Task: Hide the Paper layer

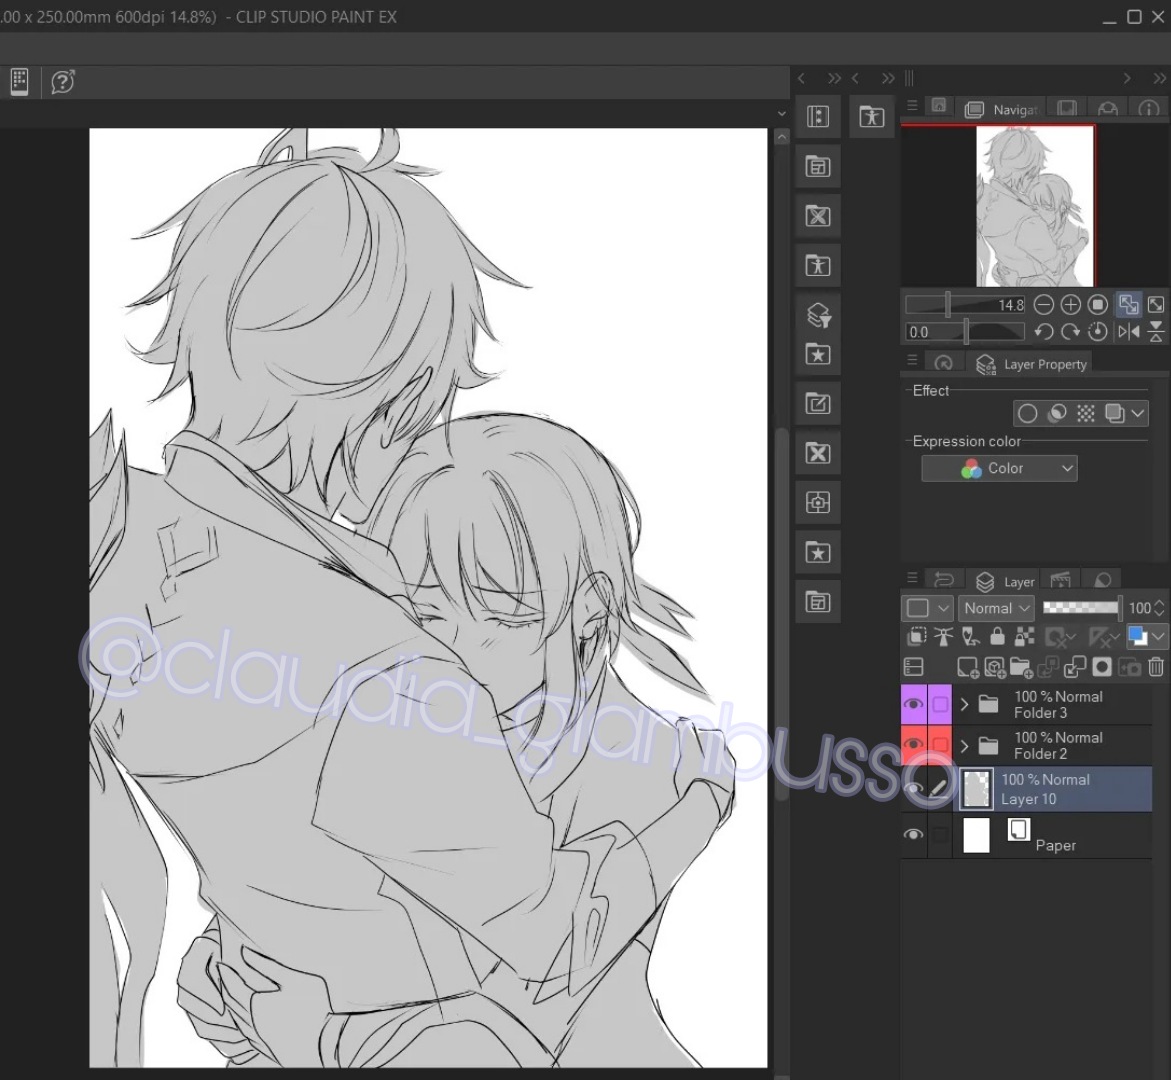Action: [x=913, y=834]
